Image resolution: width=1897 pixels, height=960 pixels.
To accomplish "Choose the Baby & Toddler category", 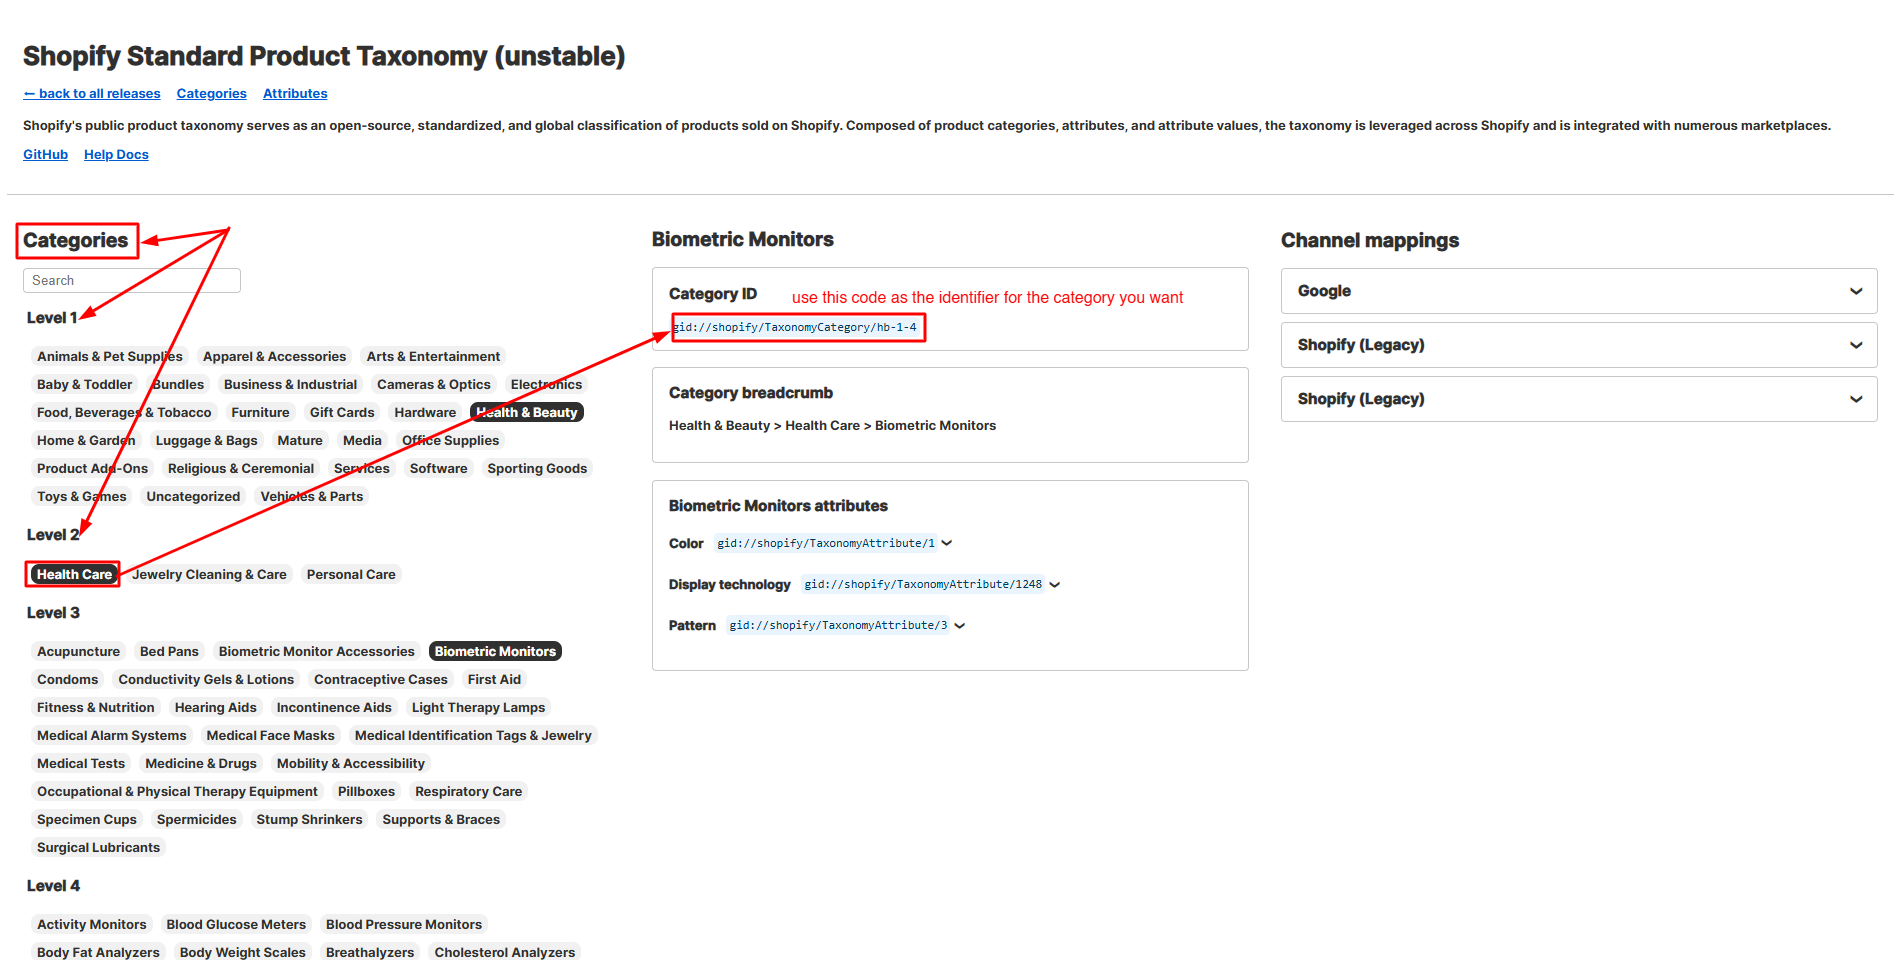I will tap(84, 384).
